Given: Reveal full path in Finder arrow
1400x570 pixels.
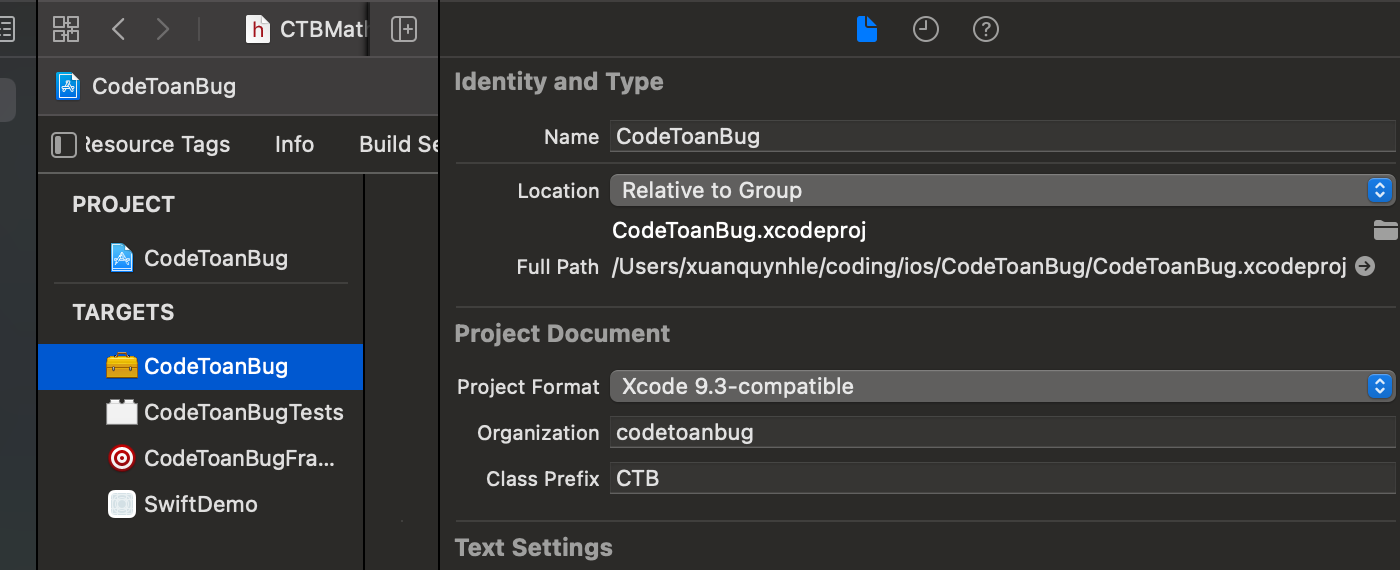Looking at the screenshot, I should (x=1364, y=267).
